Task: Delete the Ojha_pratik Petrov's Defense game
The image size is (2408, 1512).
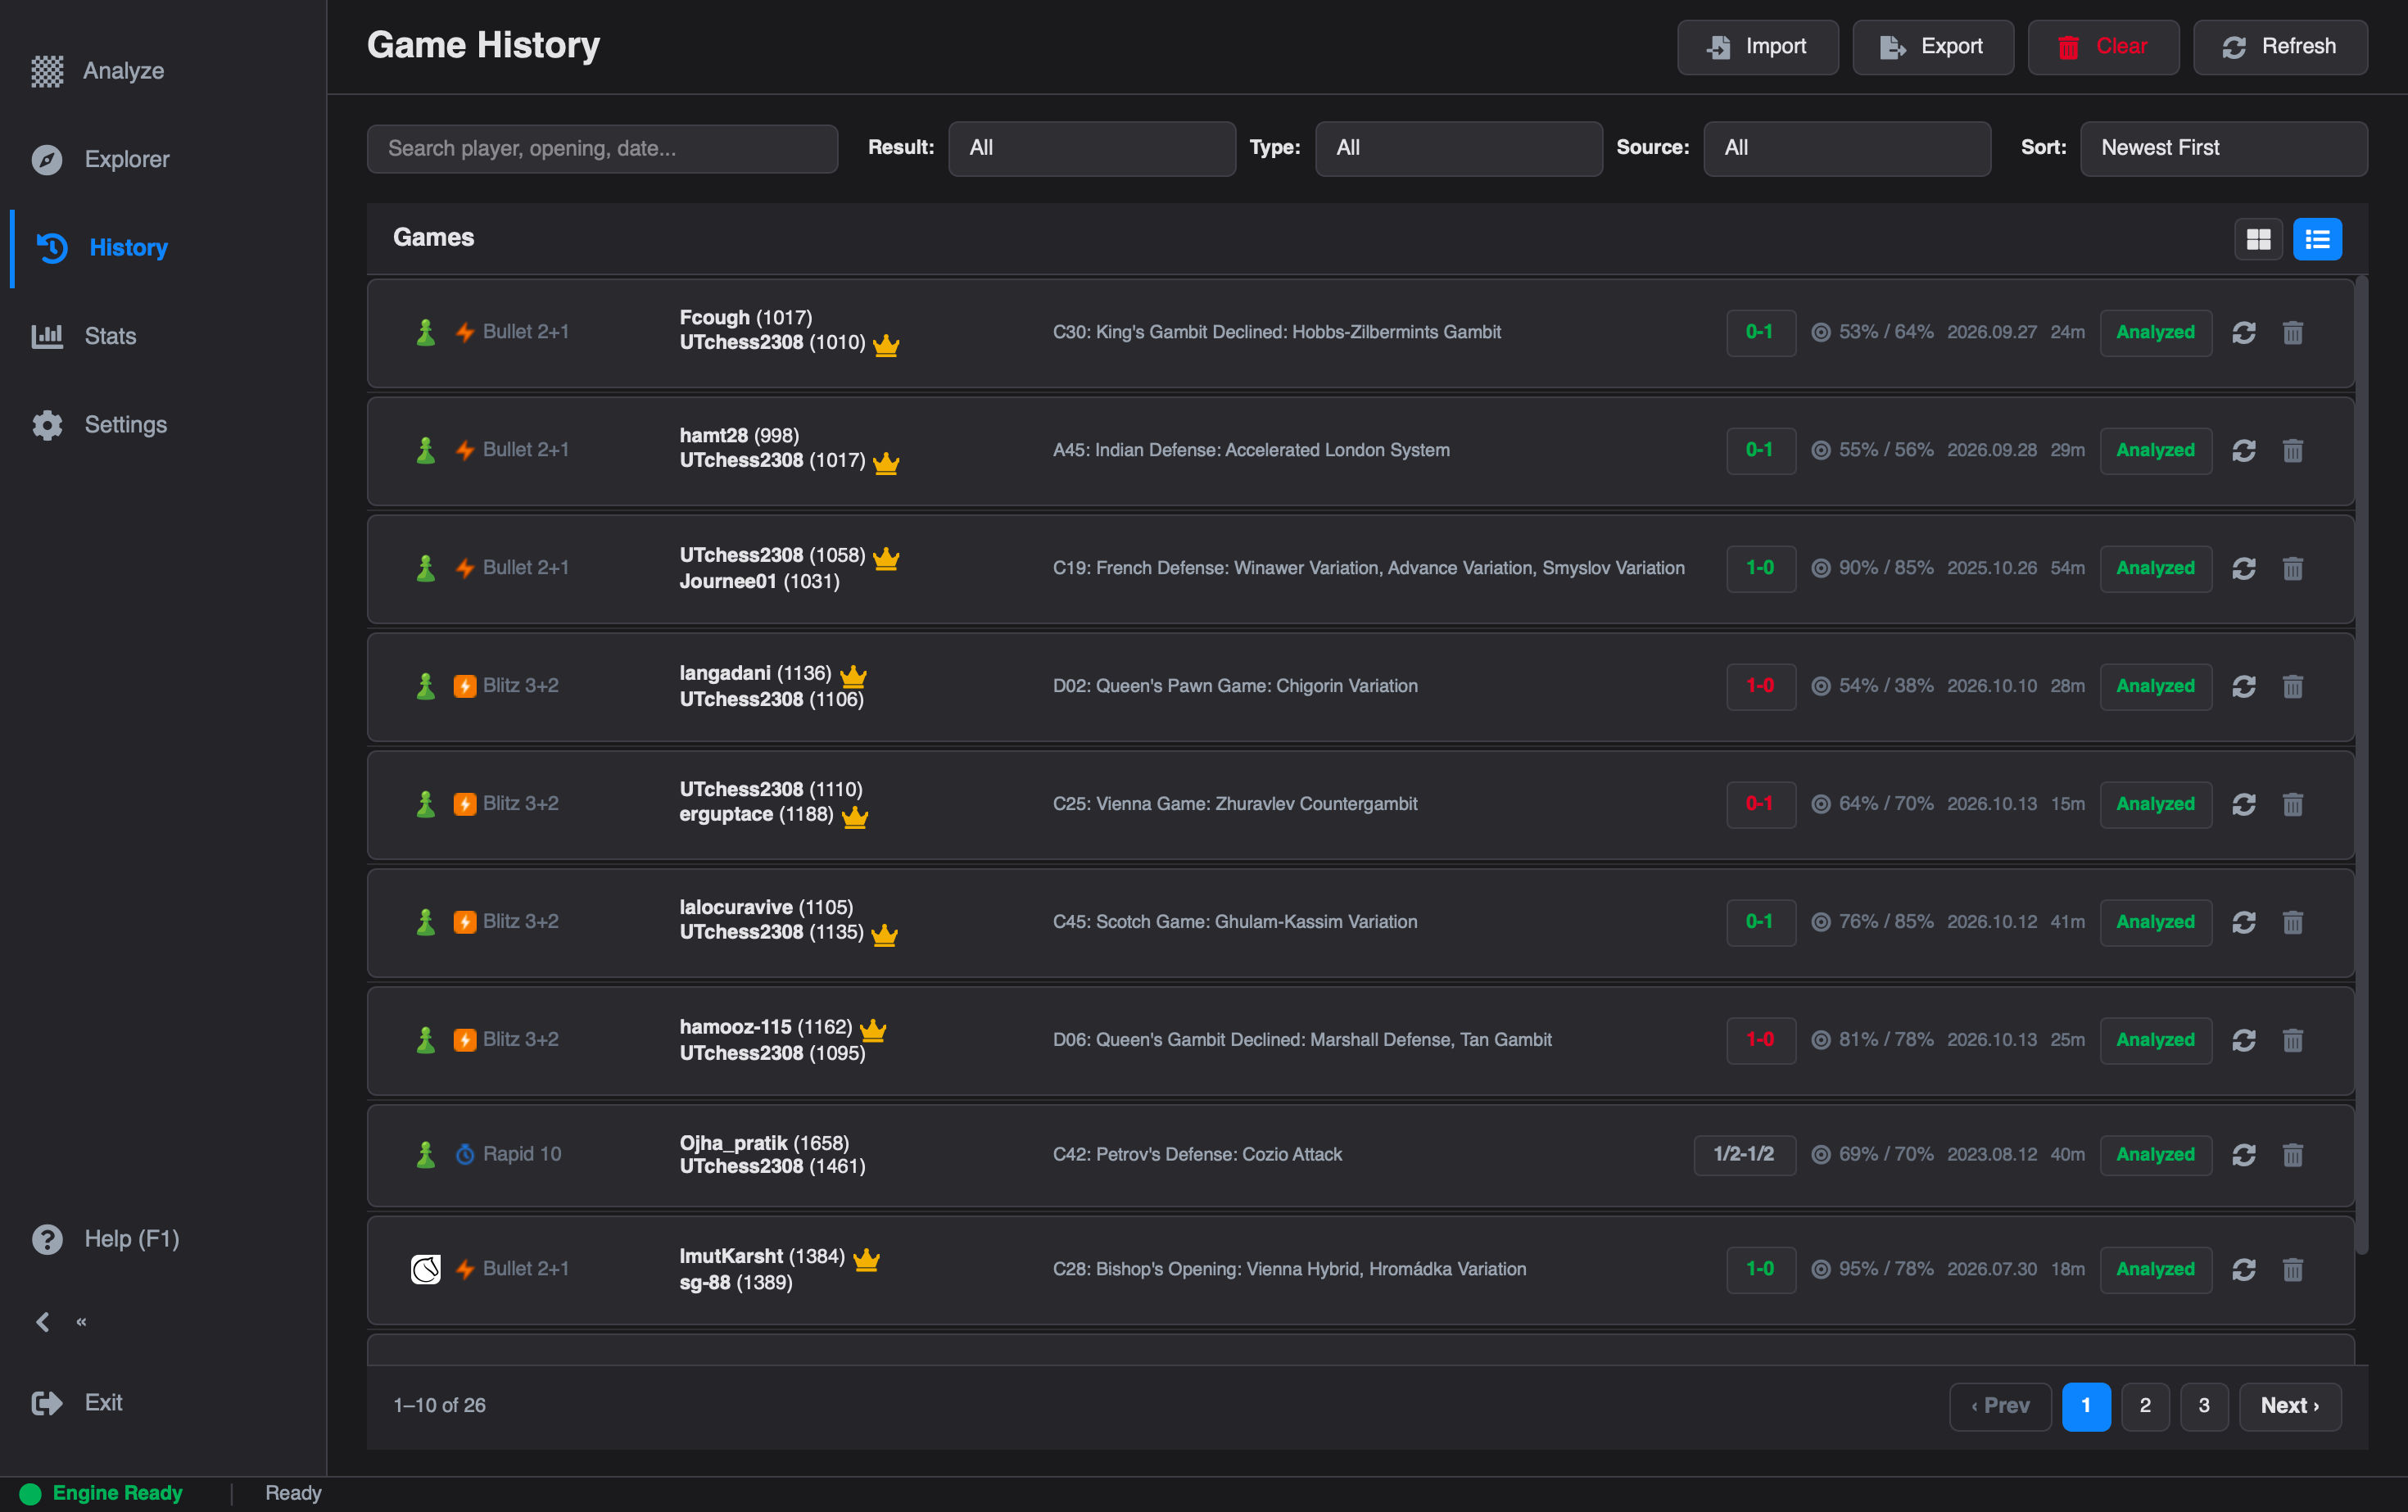Action: tap(2292, 1155)
